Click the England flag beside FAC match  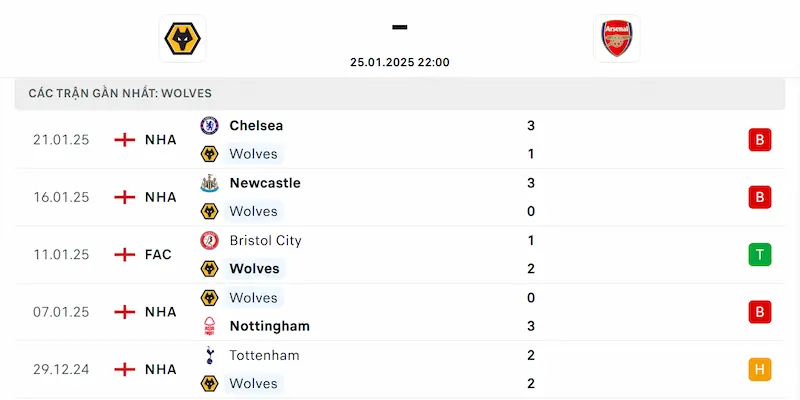tap(125, 255)
